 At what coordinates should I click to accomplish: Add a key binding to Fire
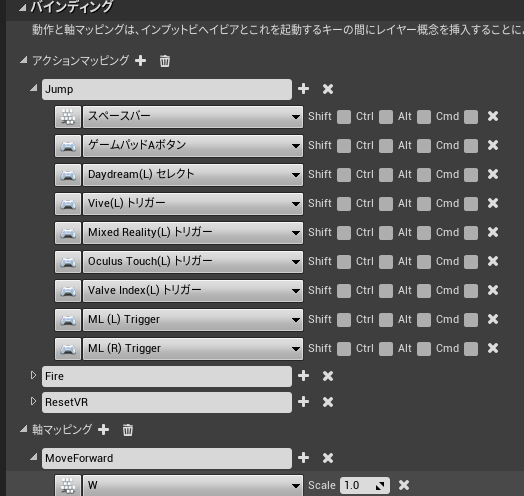coord(303,376)
